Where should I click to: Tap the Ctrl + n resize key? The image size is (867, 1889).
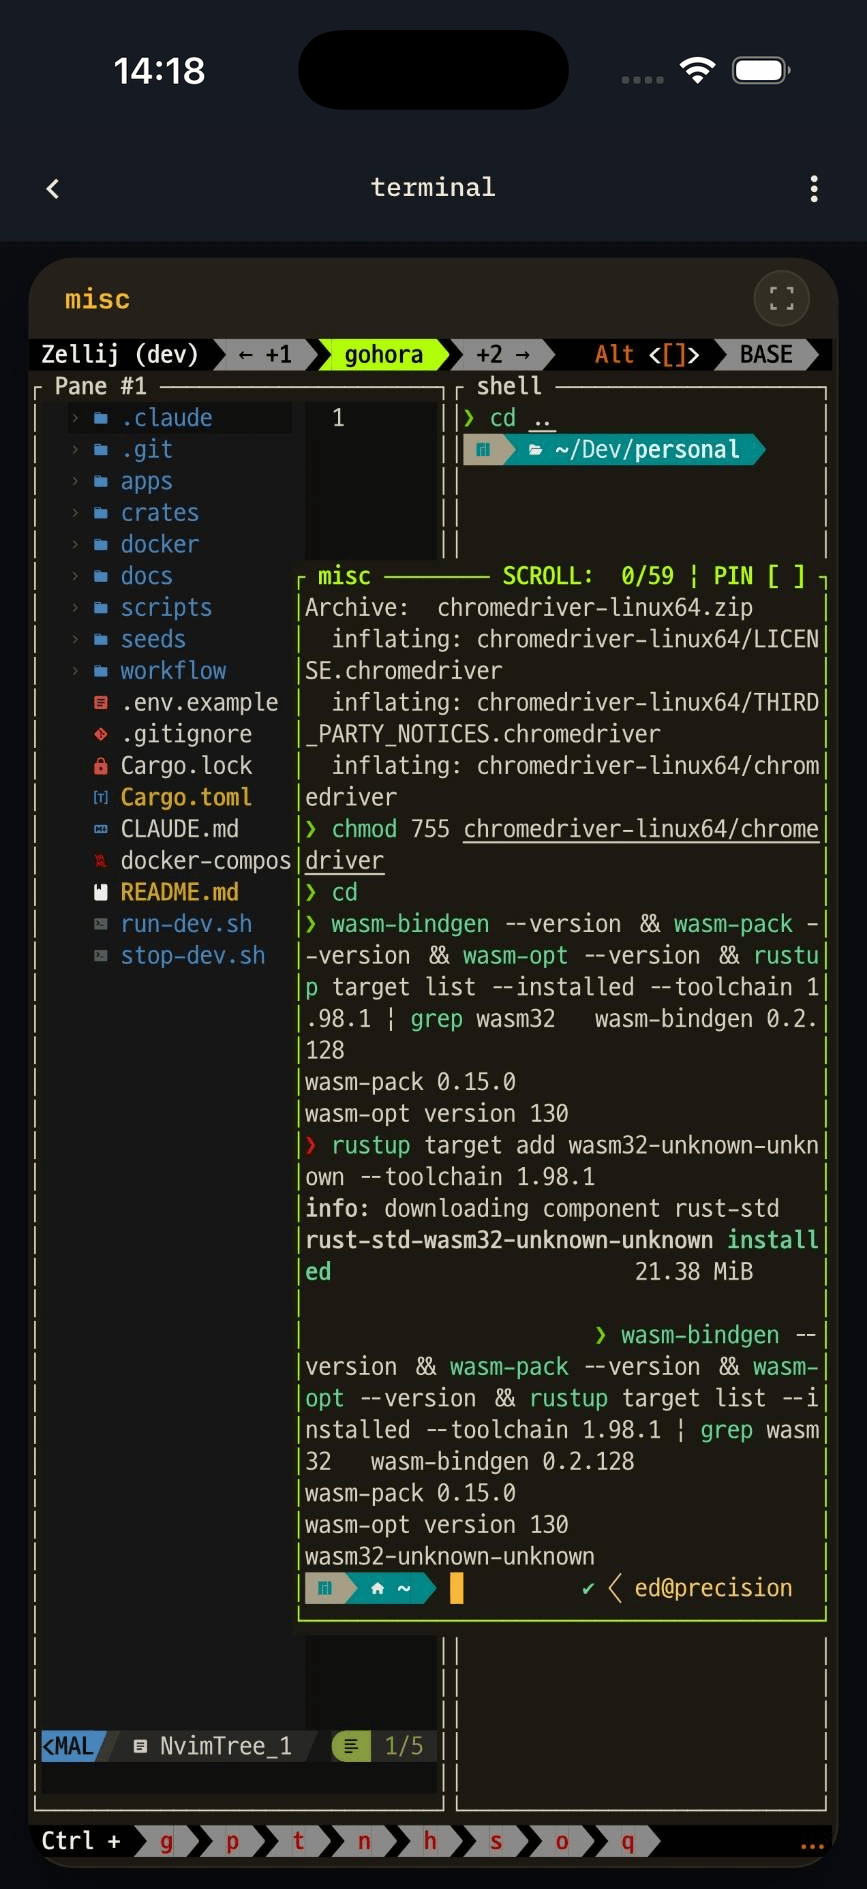[364, 1841]
